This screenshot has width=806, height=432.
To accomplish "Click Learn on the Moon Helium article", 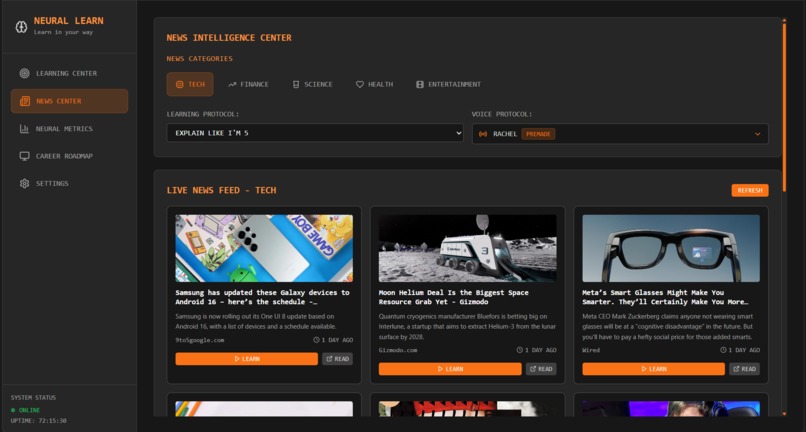I will [x=450, y=369].
